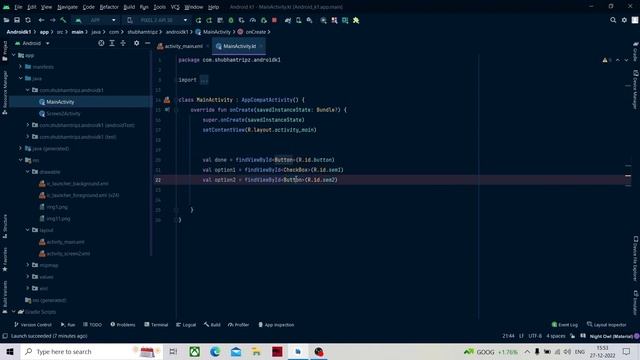
Task: Click the Profile app gauge icon
Action: pyautogui.click(x=253, y=20)
